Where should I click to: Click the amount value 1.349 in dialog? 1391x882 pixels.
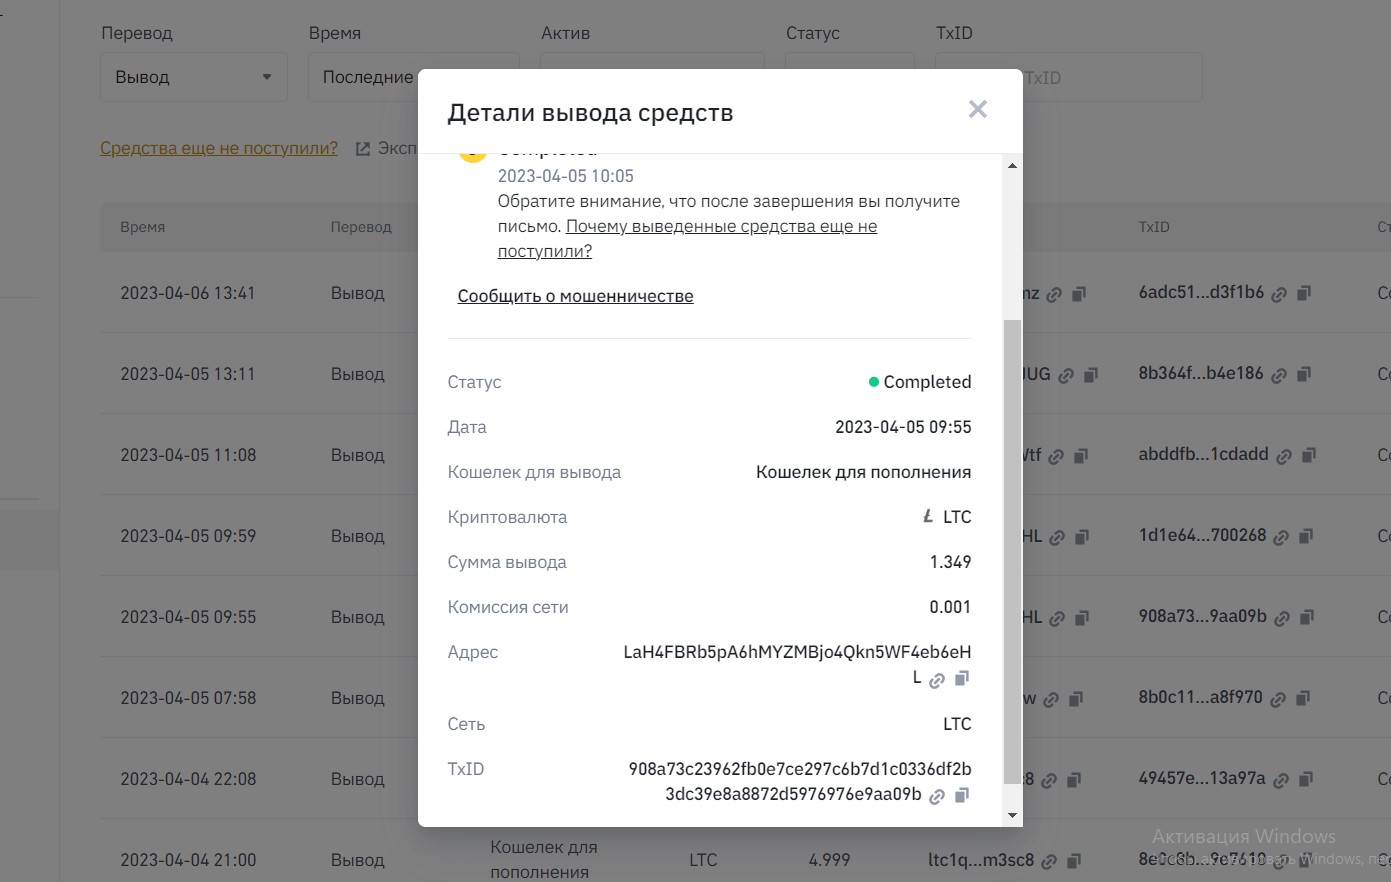tap(950, 562)
